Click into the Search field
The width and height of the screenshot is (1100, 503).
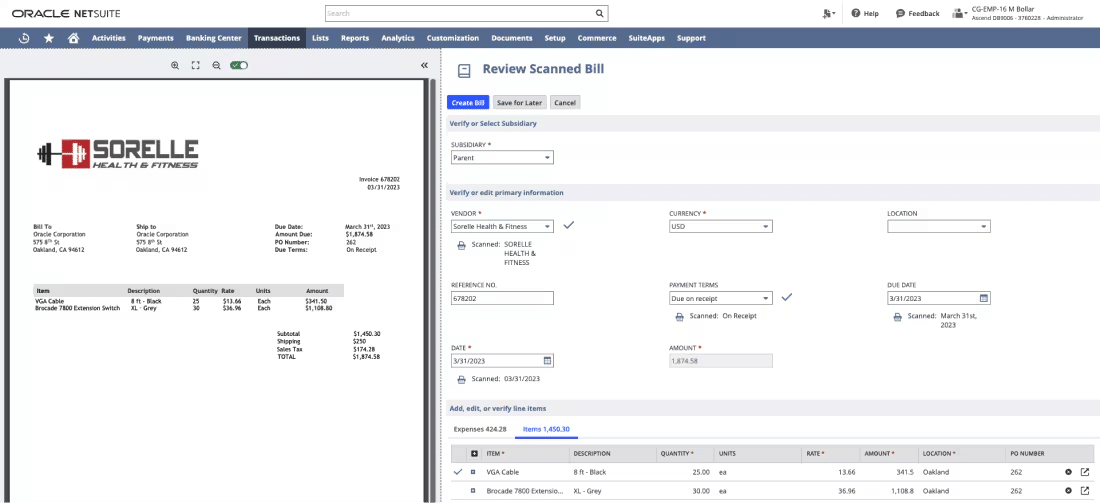(460, 13)
